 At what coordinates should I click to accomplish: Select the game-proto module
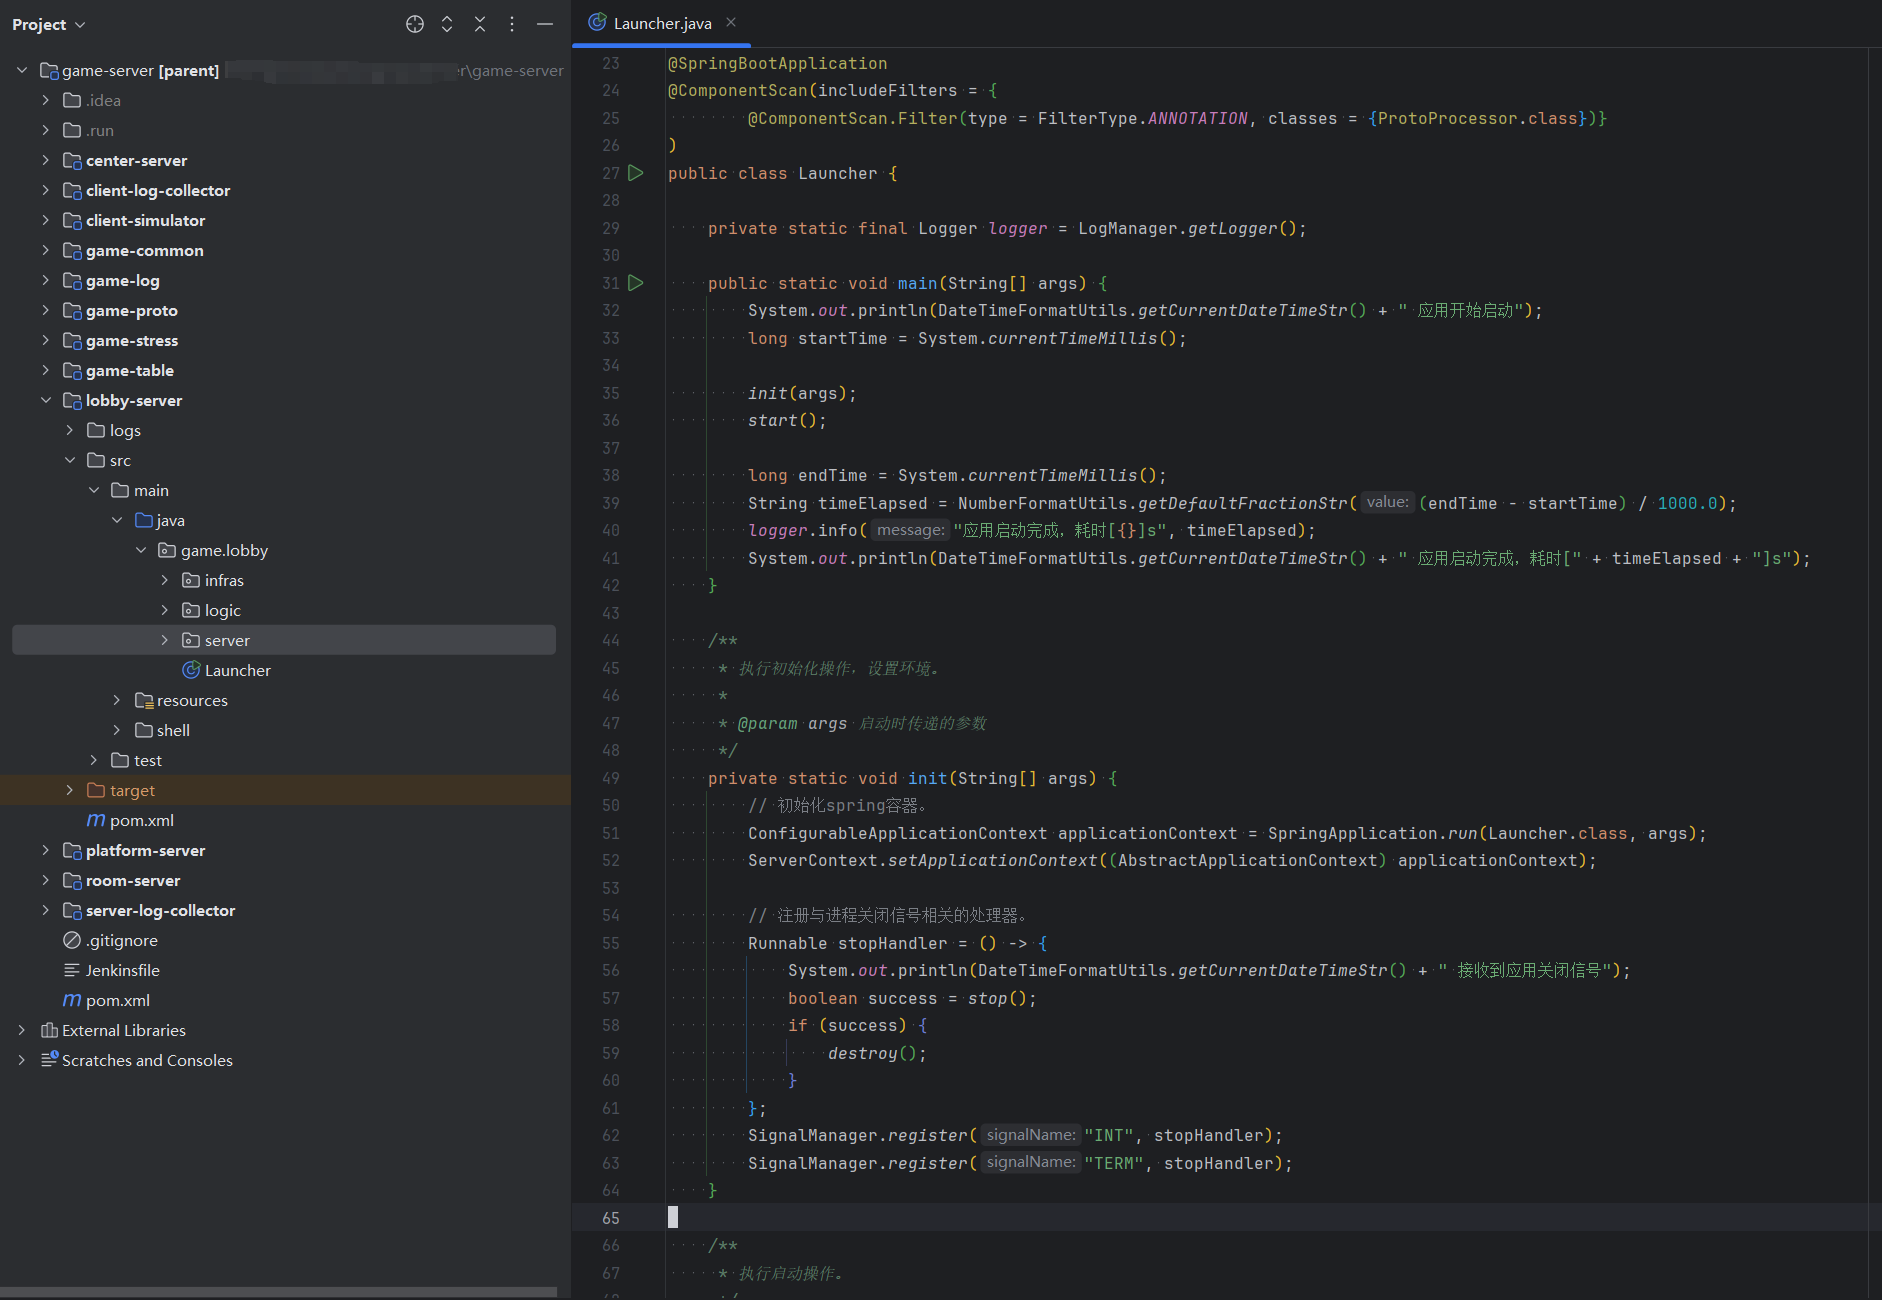click(131, 310)
